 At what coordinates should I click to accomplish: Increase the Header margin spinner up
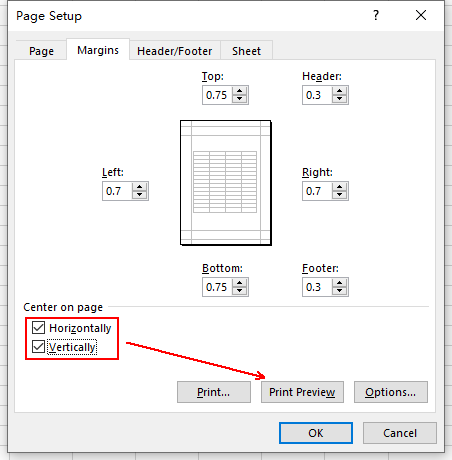tap(339, 91)
